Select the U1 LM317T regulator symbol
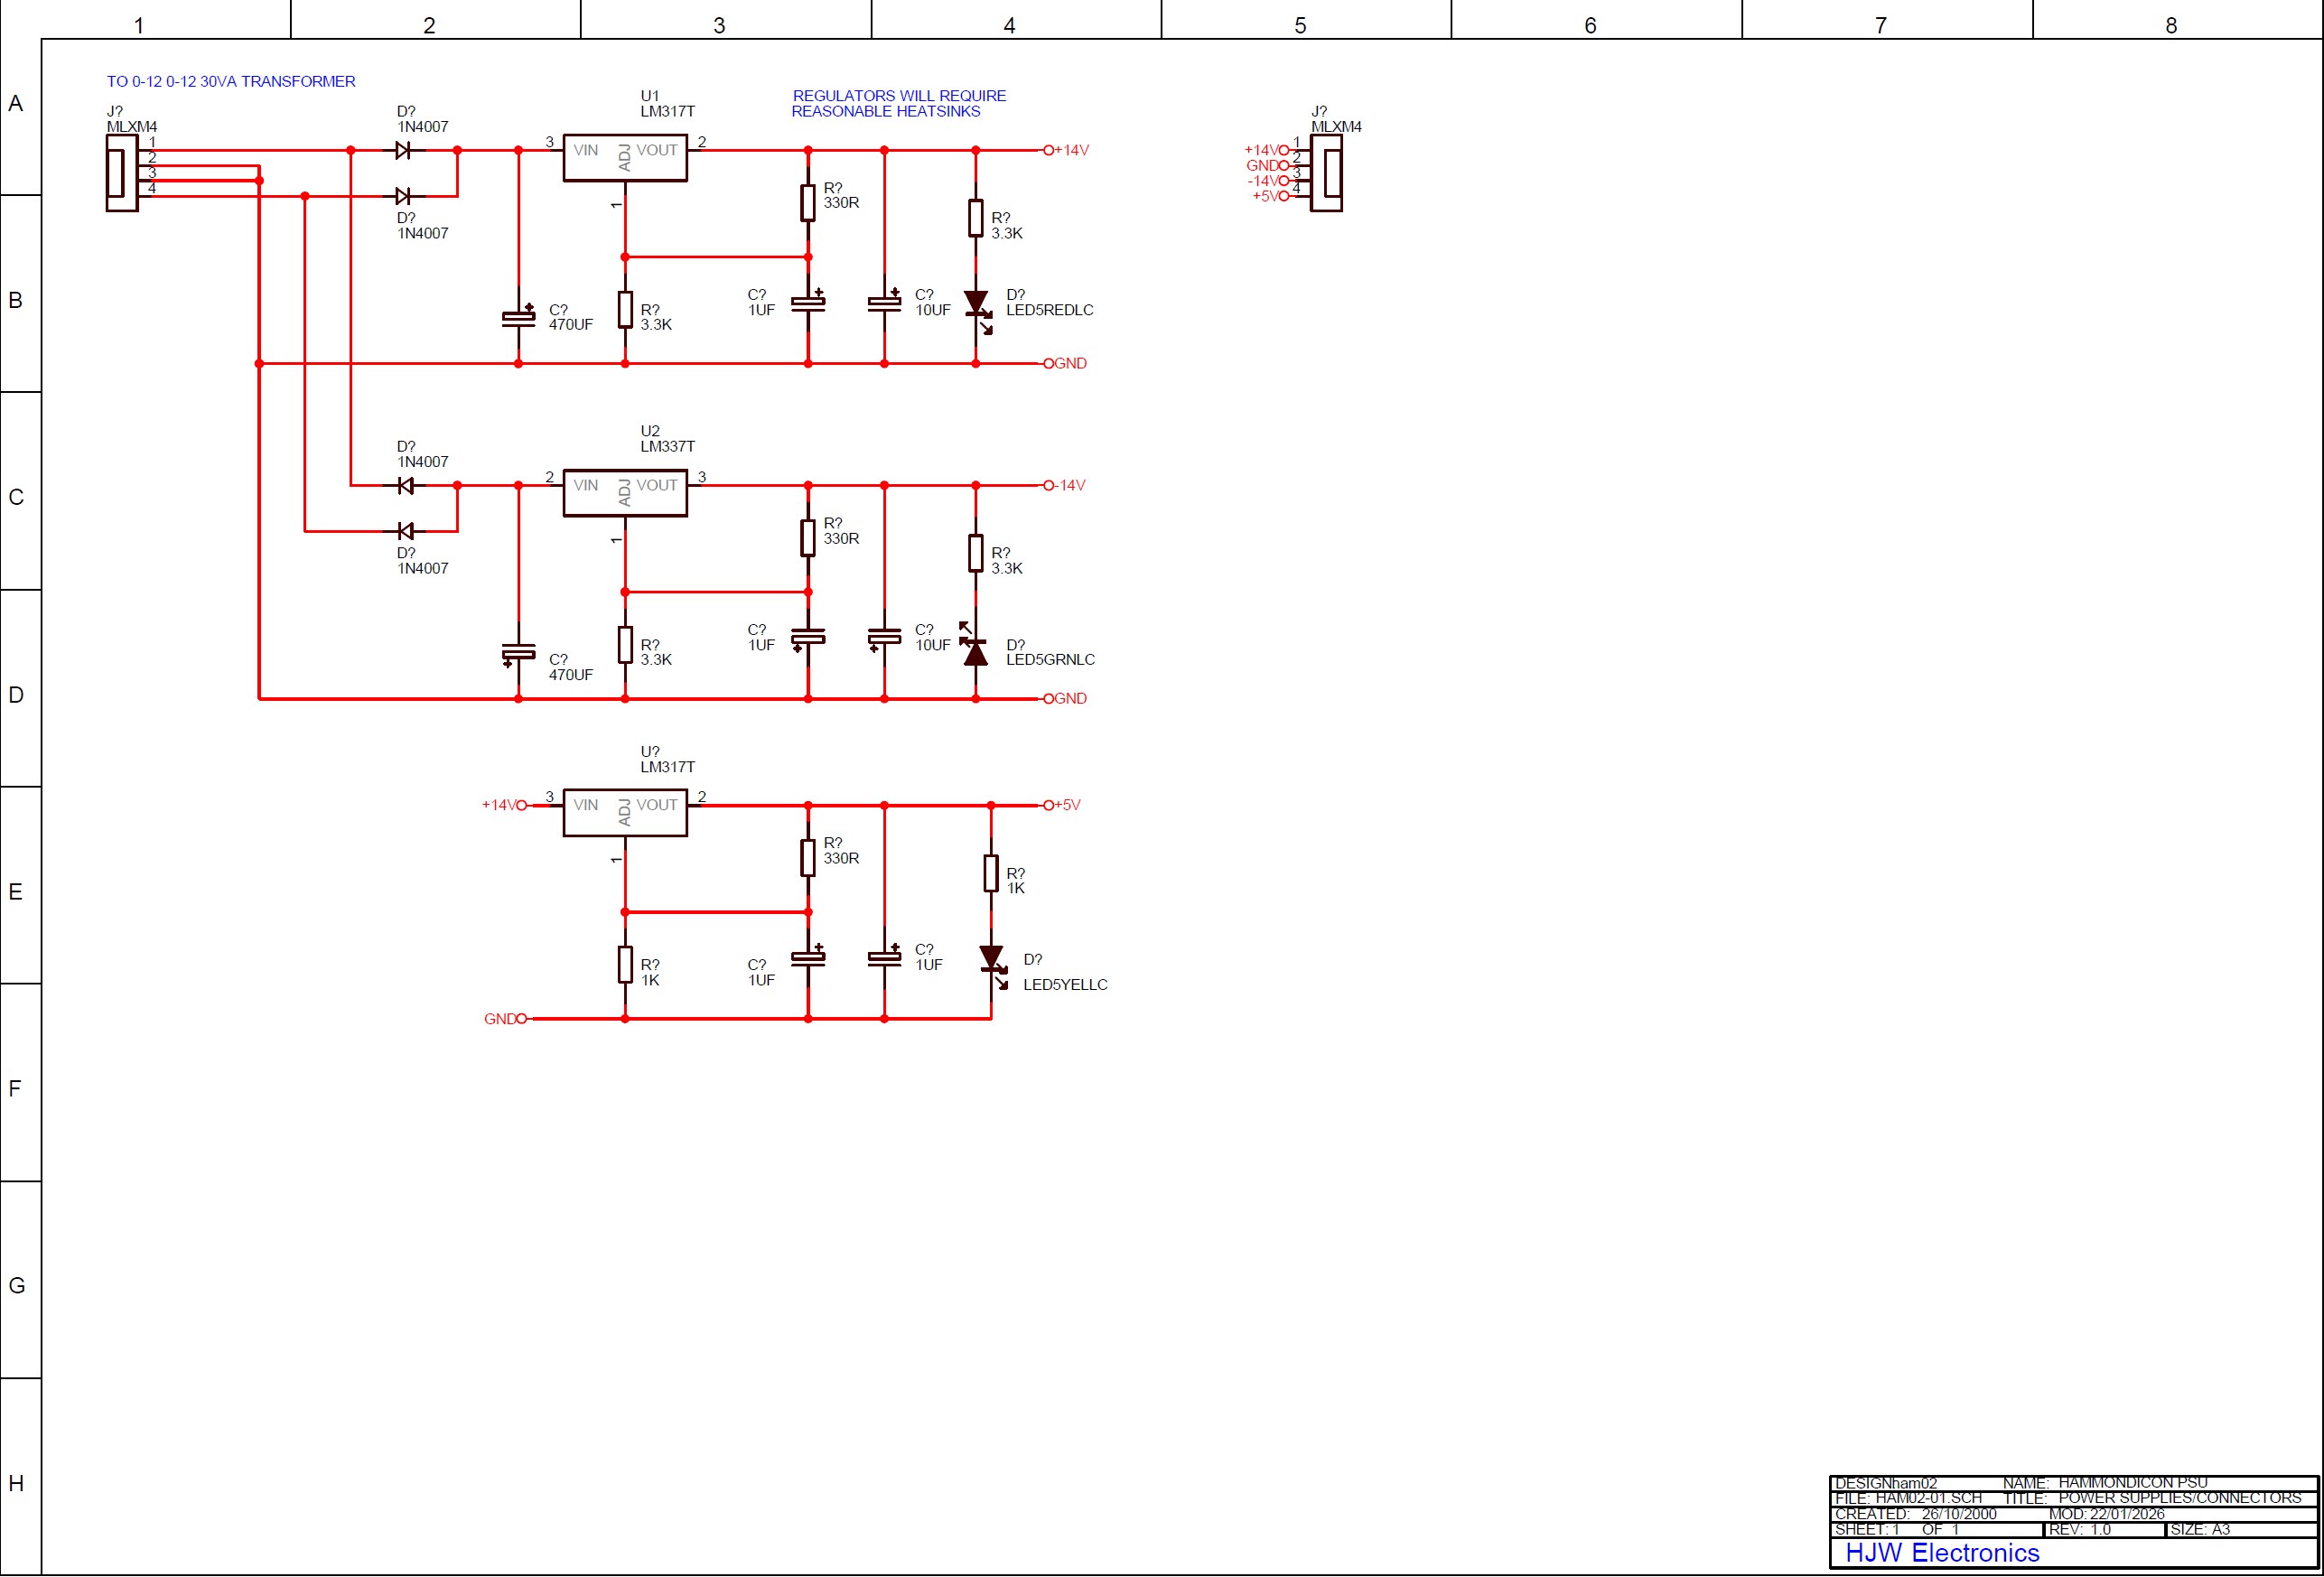This screenshot has width=2324, height=1577. [625, 158]
